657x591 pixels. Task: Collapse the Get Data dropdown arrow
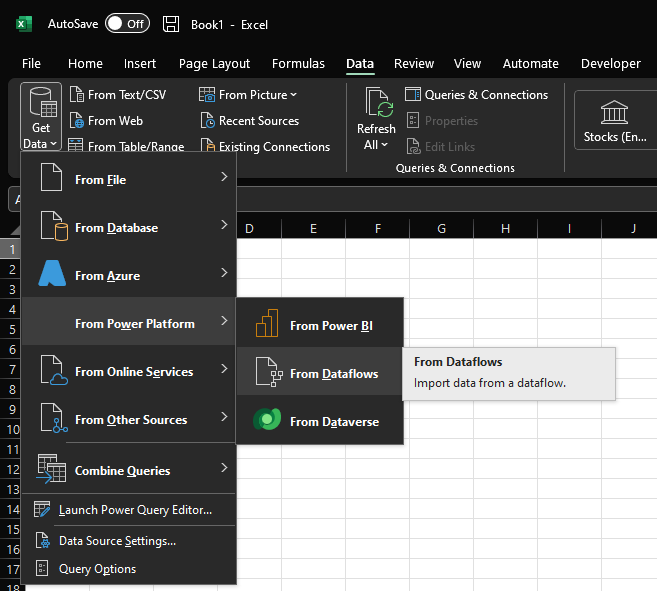pyautogui.click(x=54, y=144)
